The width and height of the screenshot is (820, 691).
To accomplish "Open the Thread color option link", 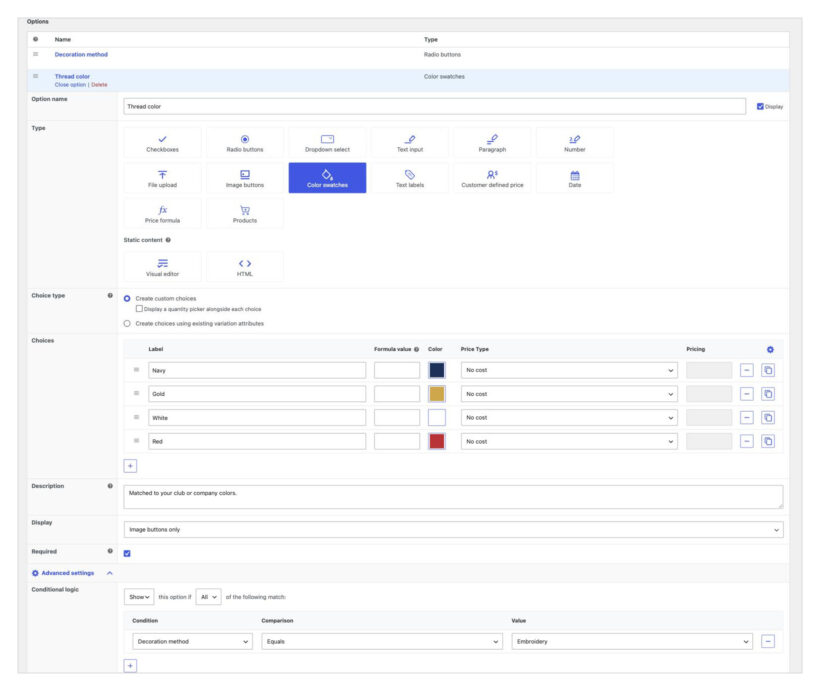I will click(72, 76).
